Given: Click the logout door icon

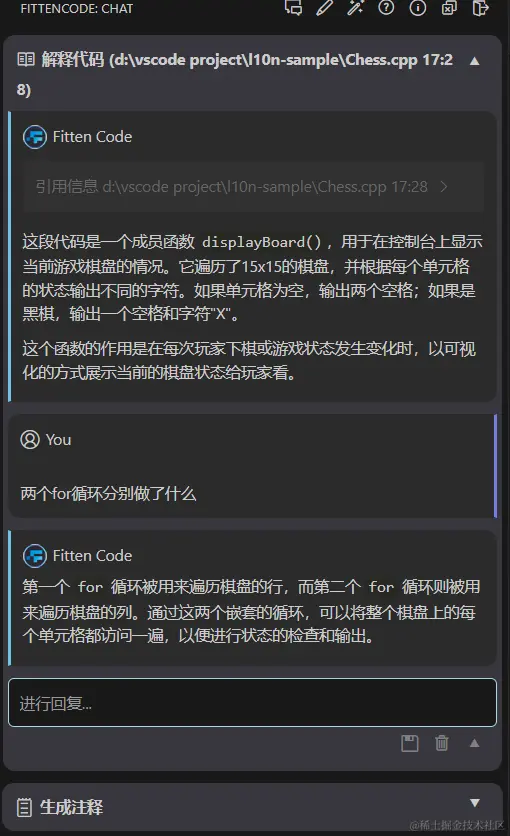Looking at the screenshot, I should (x=480, y=7).
